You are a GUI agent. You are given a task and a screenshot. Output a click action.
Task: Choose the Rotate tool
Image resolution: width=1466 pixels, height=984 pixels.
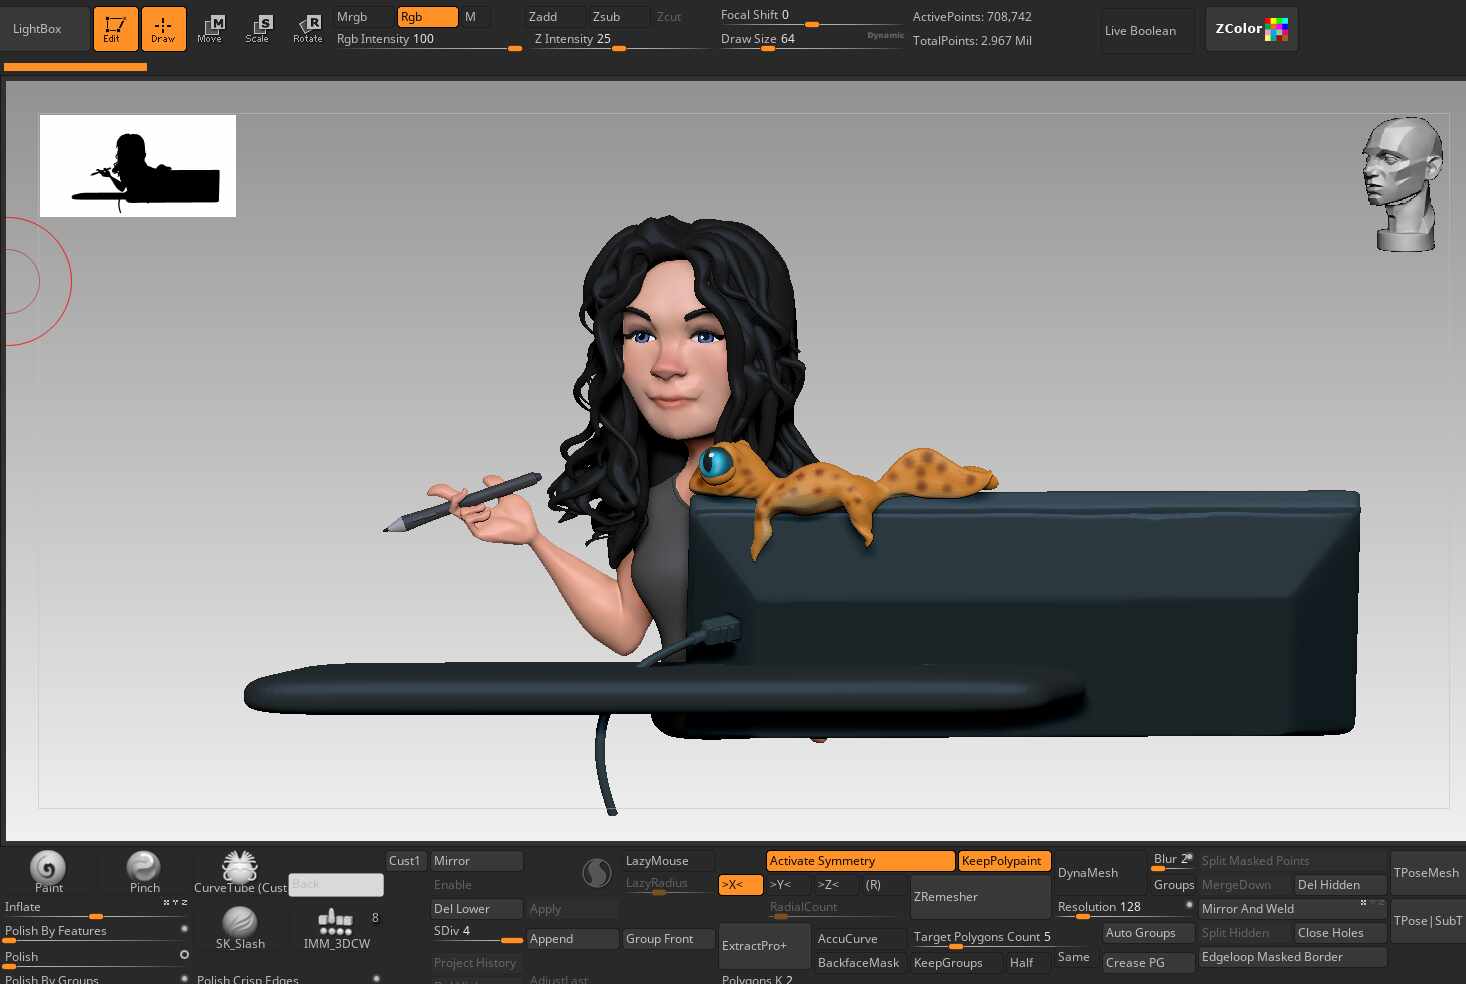coord(308,29)
